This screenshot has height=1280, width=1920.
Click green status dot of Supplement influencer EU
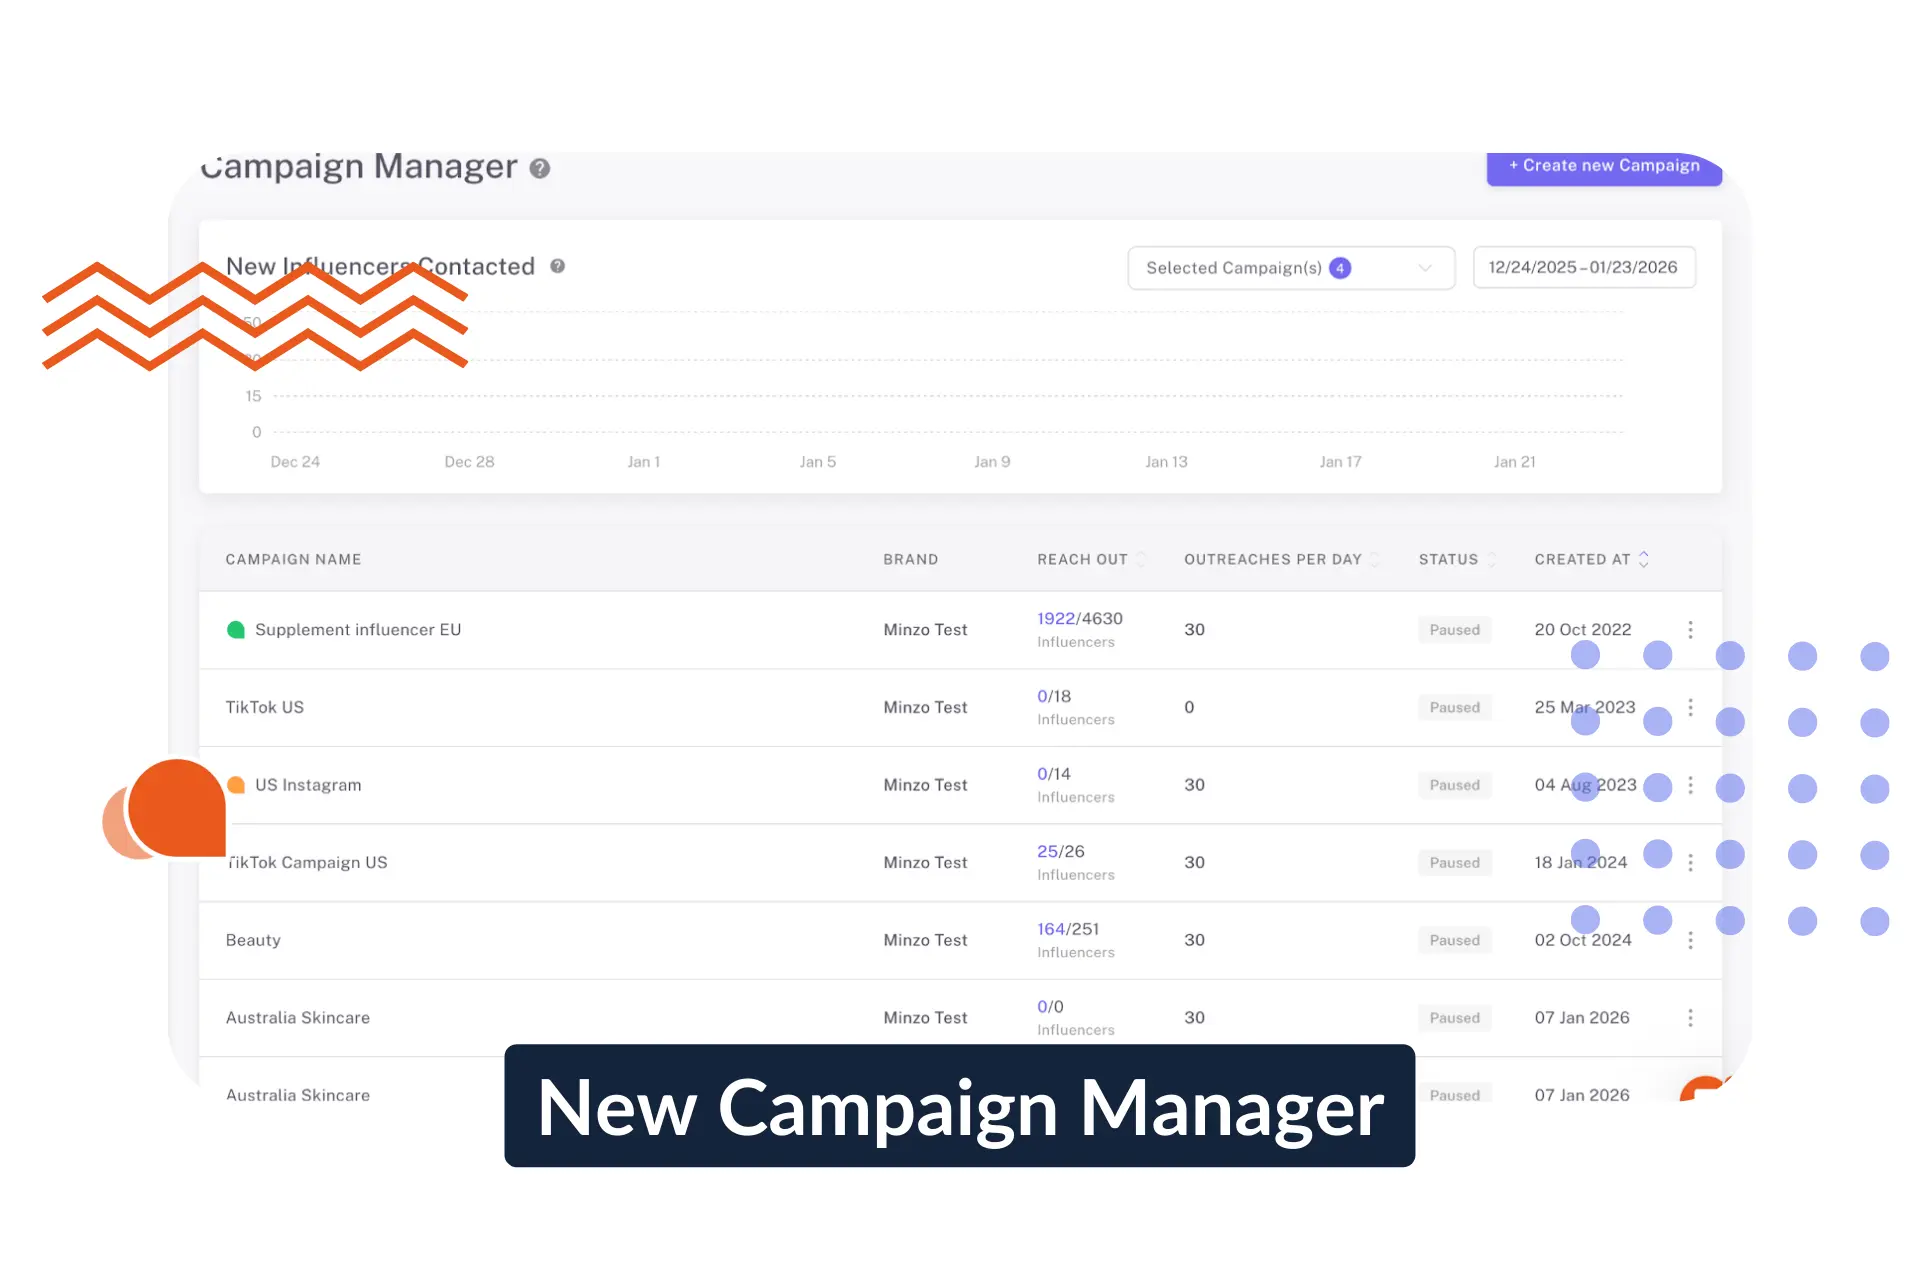(236, 629)
